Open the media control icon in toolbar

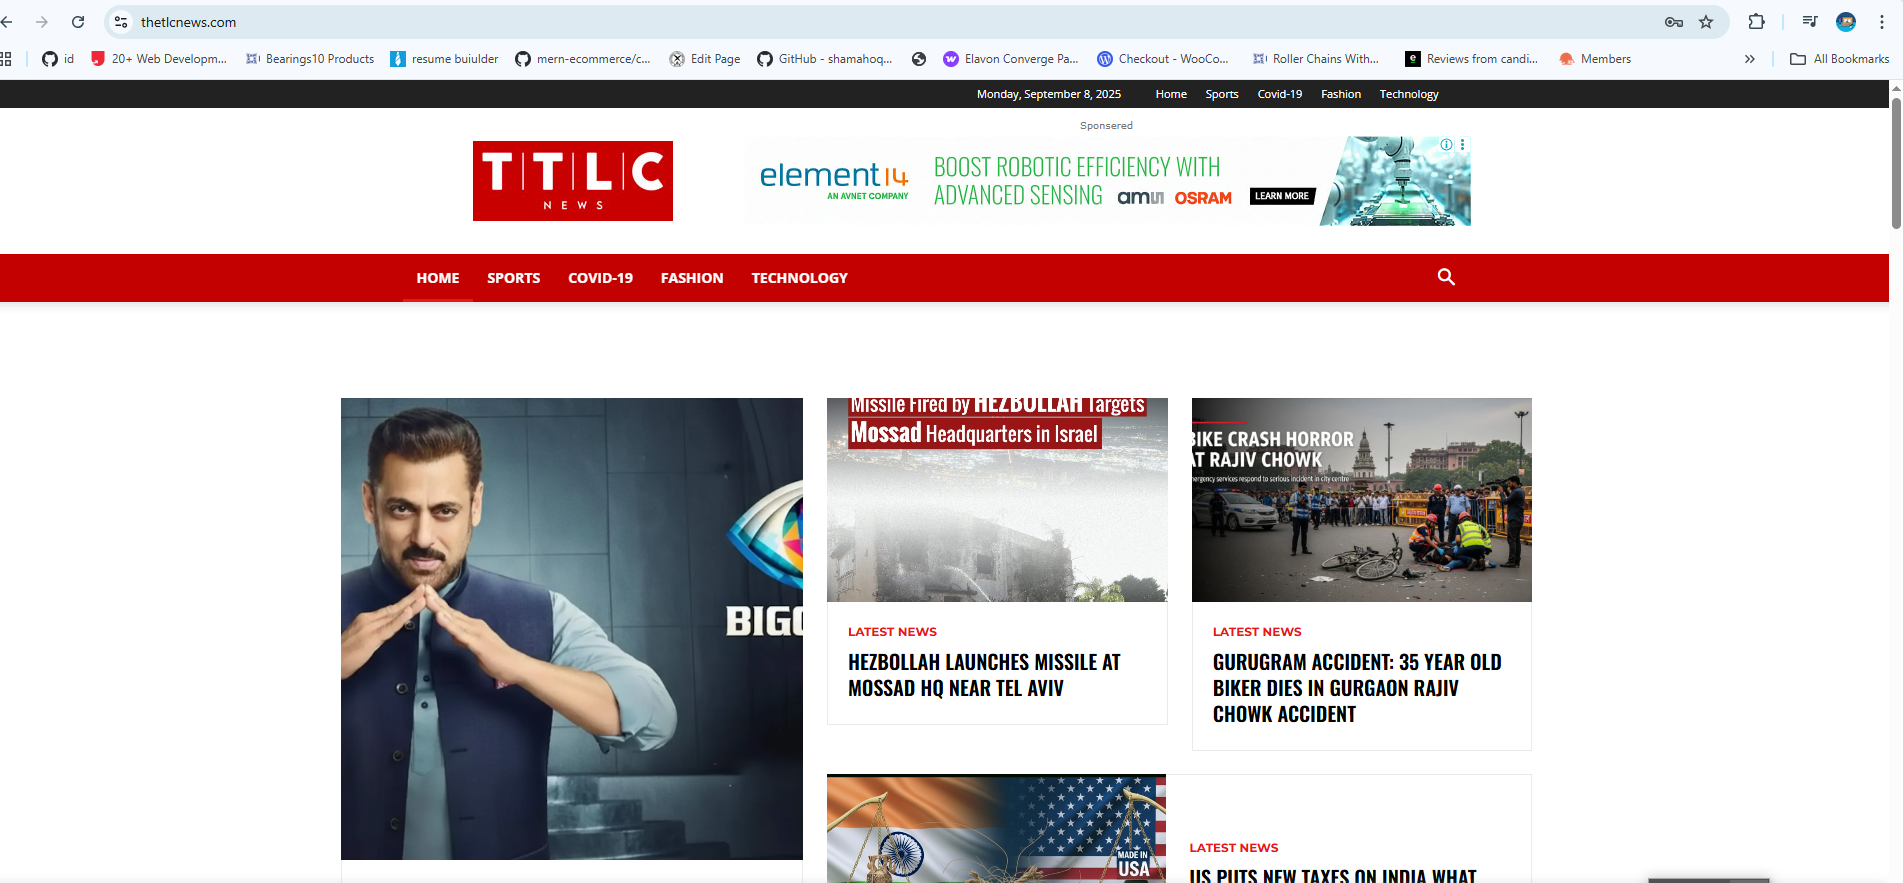1810,22
